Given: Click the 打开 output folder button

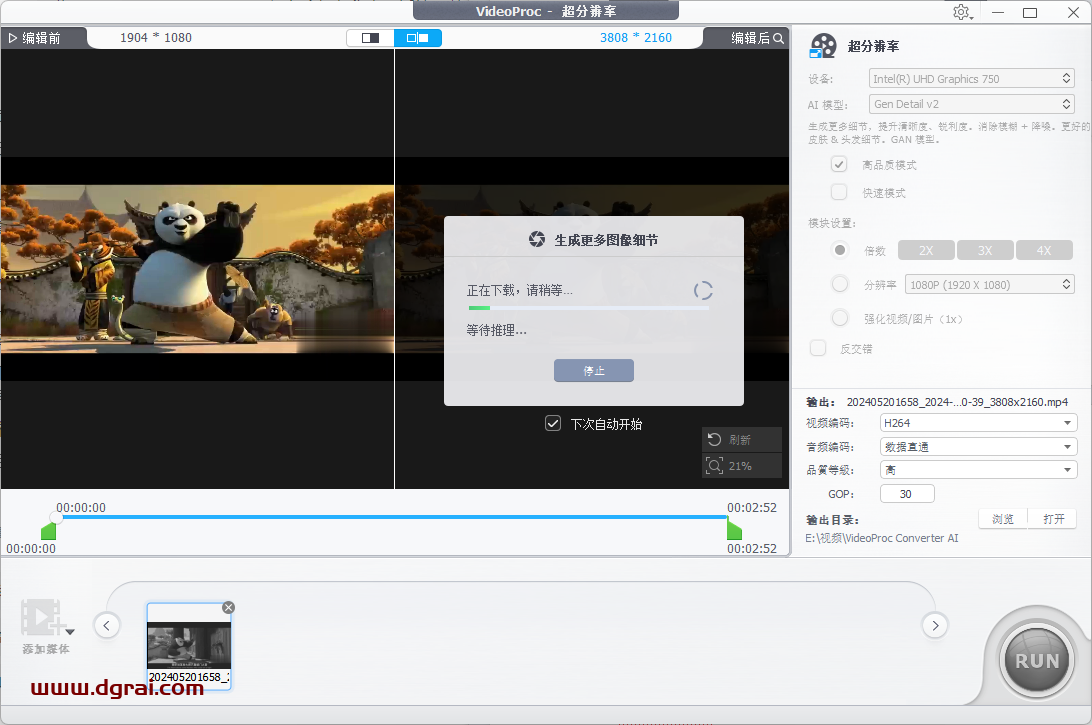Looking at the screenshot, I should [1053, 519].
